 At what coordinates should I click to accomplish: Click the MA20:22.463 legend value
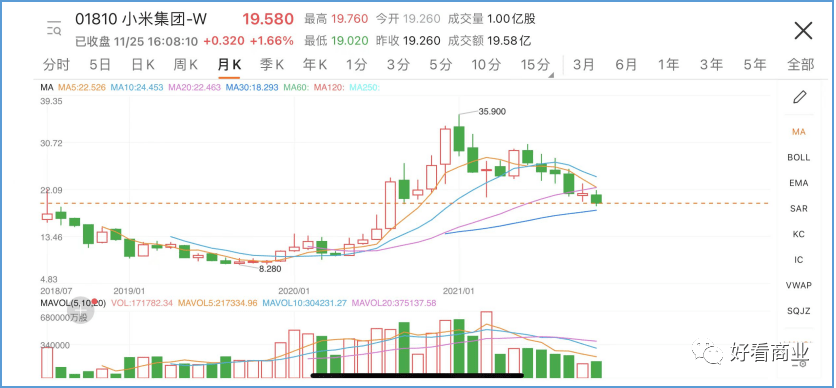tap(194, 87)
